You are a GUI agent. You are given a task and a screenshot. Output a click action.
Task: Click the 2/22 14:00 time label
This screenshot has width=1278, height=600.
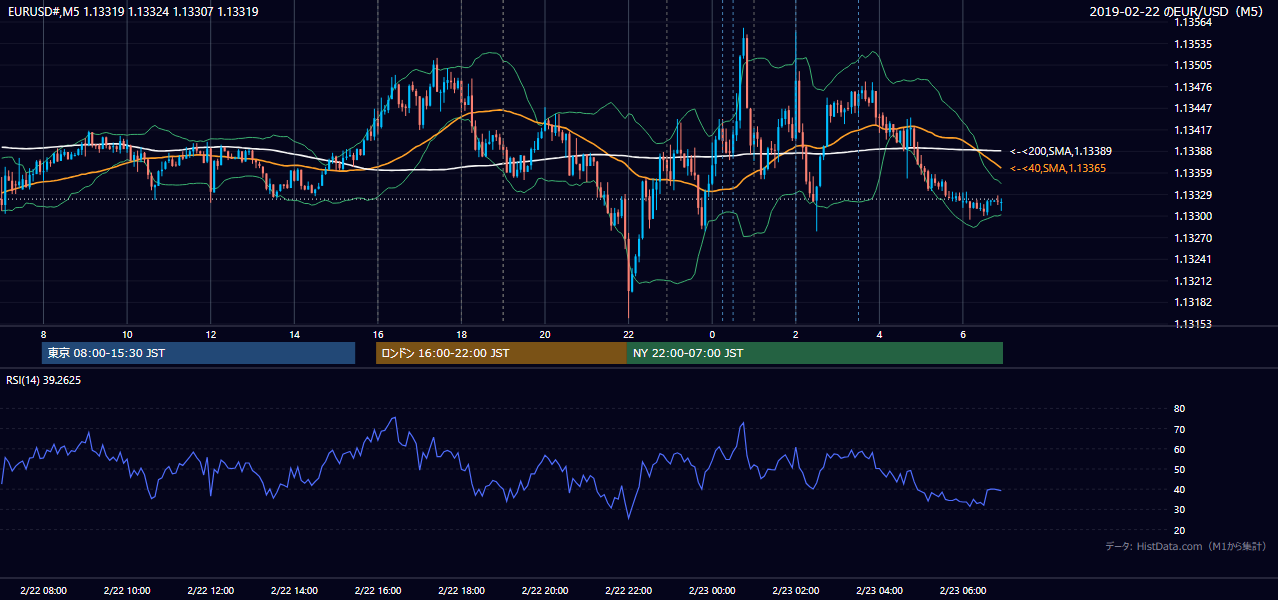point(294,591)
